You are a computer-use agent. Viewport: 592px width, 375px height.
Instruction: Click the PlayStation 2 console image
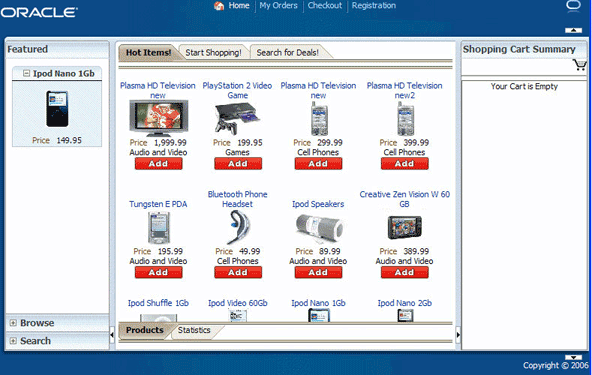(x=237, y=119)
